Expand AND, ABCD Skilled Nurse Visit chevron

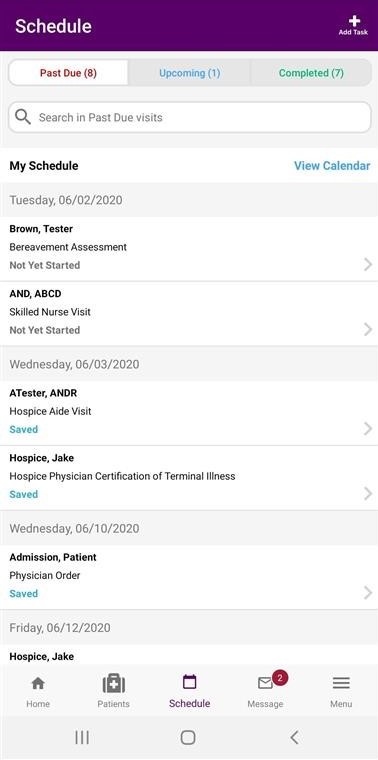(368, 330)
